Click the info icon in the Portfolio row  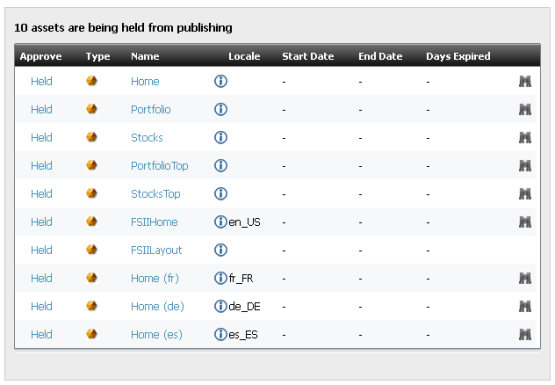tap(221, 109)
